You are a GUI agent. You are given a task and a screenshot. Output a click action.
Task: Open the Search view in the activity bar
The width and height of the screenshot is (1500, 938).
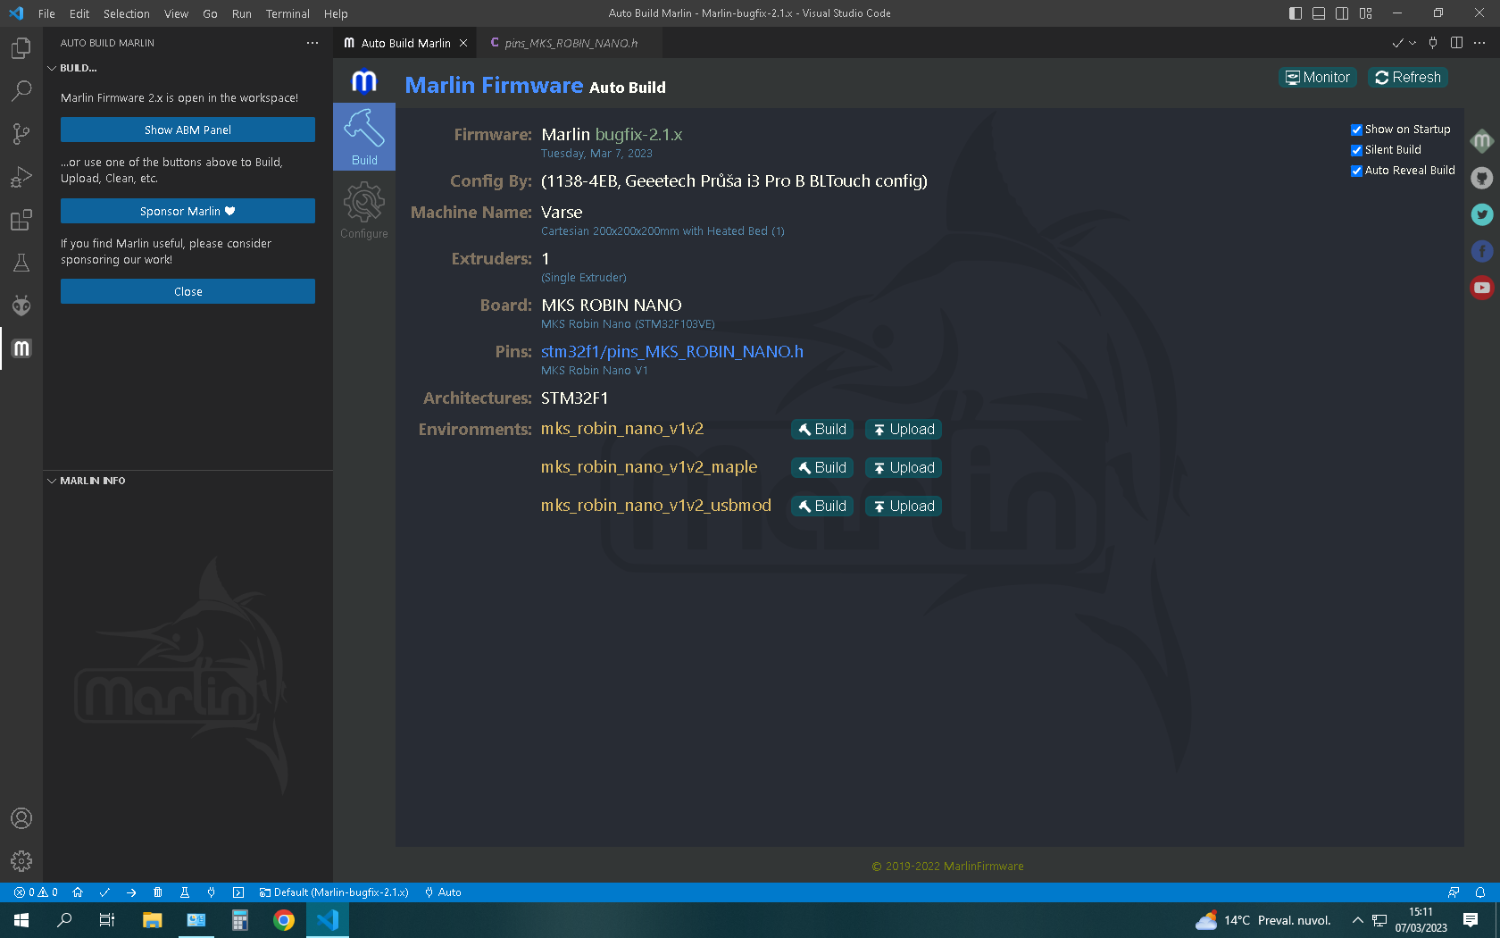click(21, 91)
